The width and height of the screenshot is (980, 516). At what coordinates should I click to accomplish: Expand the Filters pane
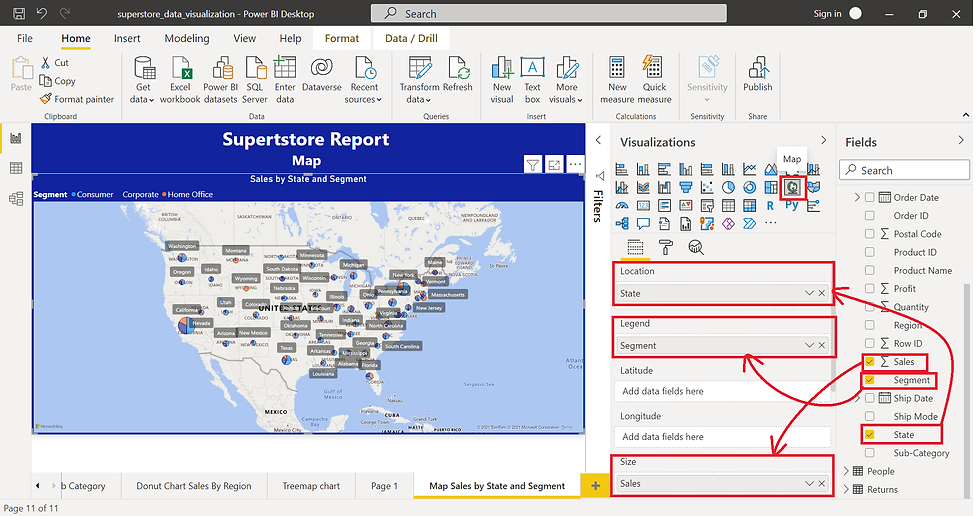tap(598, 140)
